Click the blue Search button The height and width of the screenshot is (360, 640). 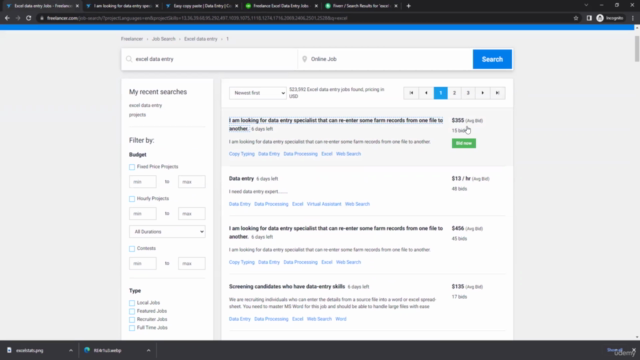coord(492,59)
